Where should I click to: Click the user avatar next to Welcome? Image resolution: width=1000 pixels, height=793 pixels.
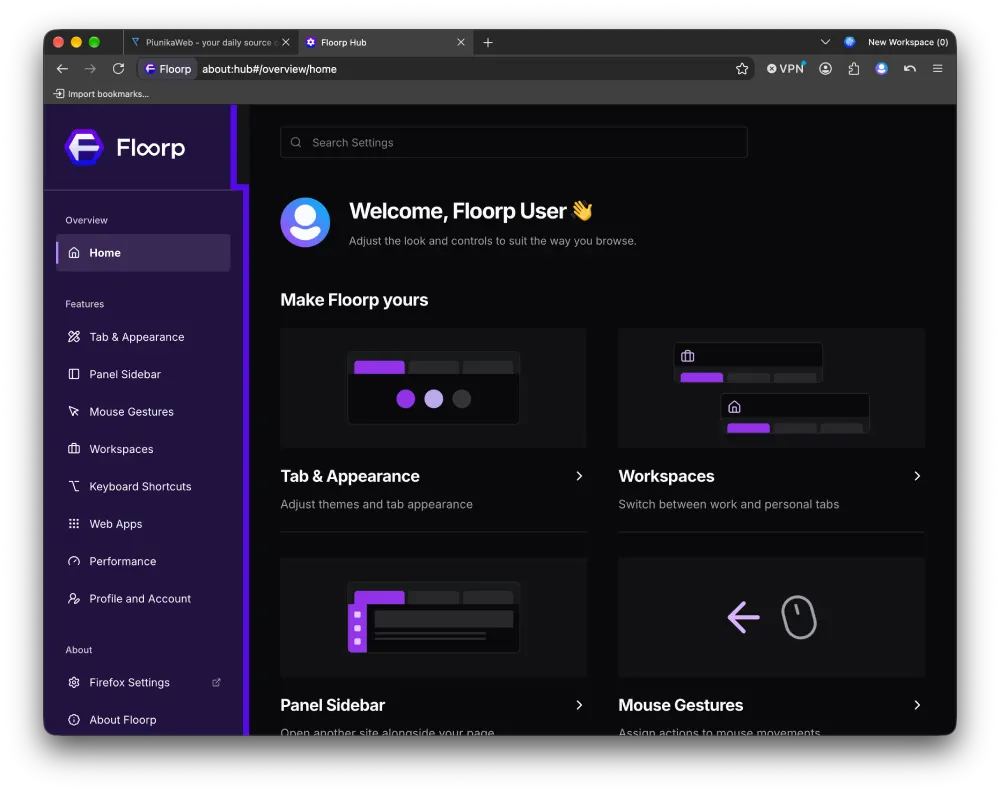[x=305, y=223]
